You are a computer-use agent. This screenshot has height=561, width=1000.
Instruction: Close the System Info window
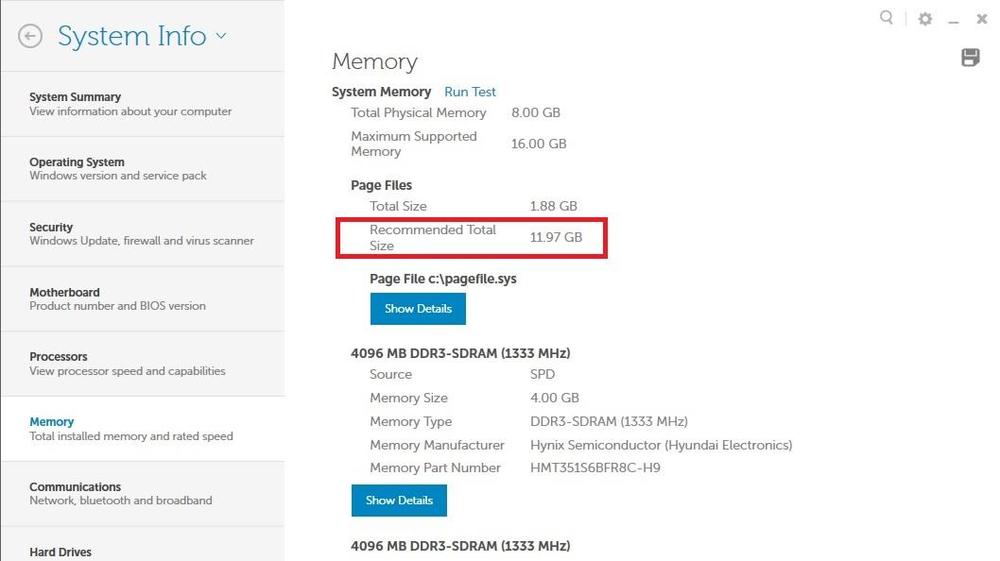coord(982,19)
